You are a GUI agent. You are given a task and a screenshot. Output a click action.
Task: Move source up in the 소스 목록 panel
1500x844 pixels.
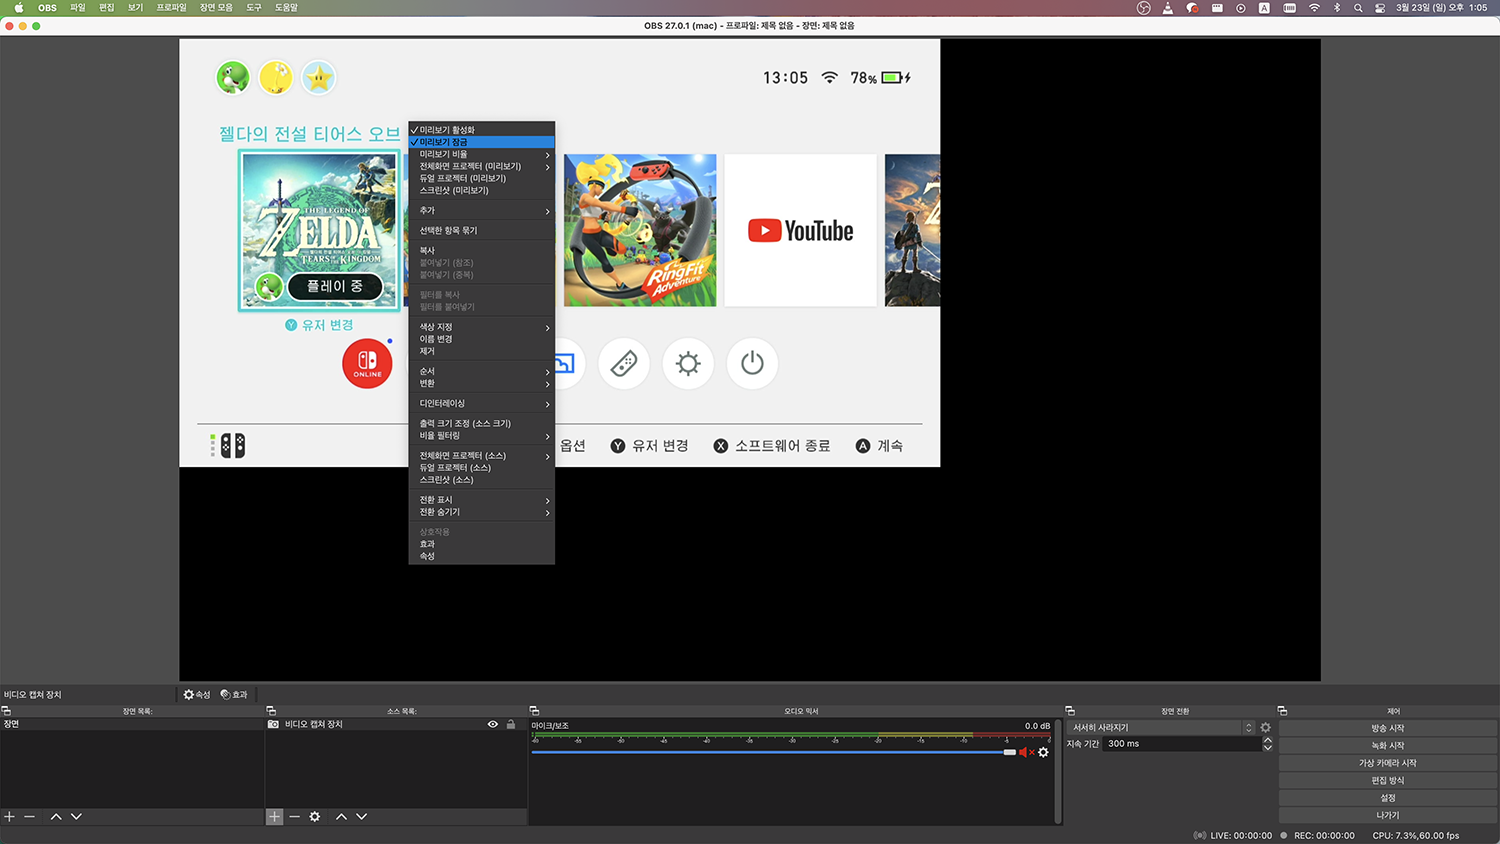341,817
